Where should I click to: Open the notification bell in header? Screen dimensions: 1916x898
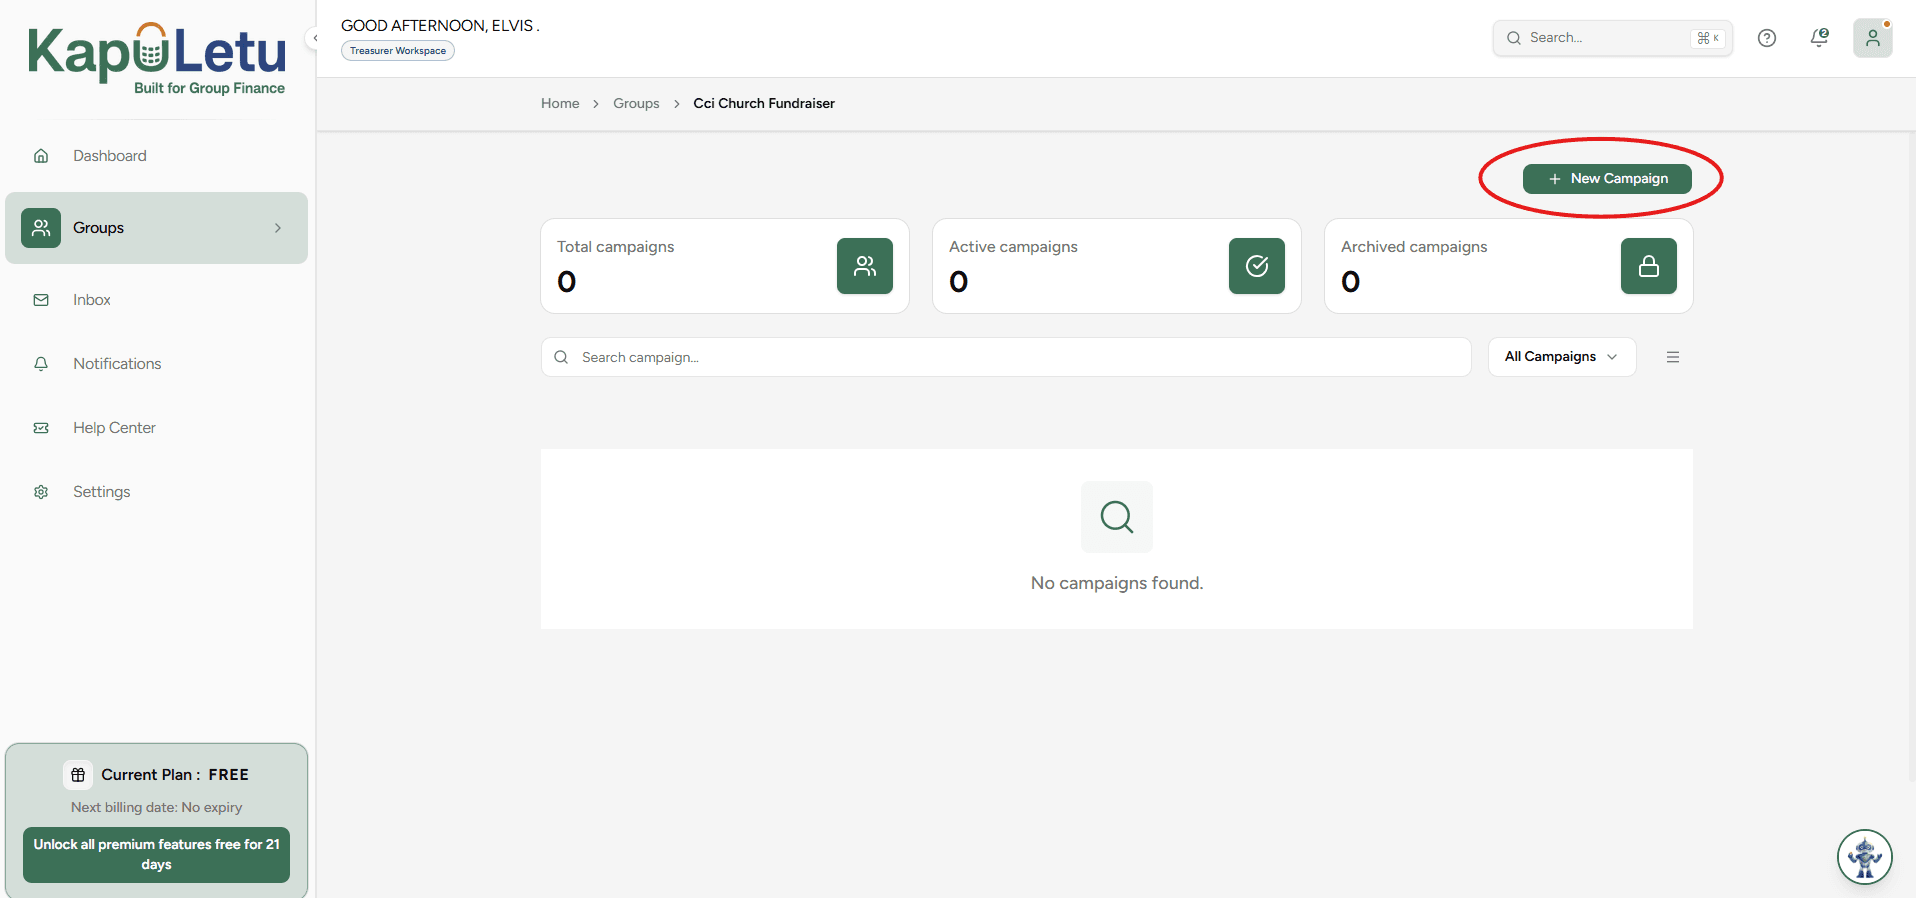(1819, 38)
